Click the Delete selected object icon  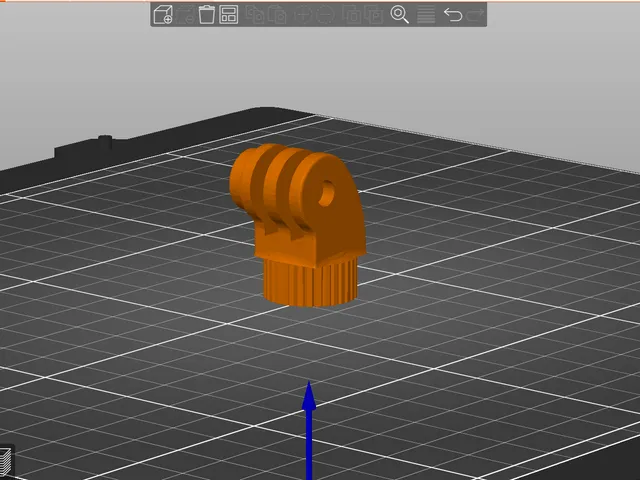pyautogui.click(x=184, y=15)
